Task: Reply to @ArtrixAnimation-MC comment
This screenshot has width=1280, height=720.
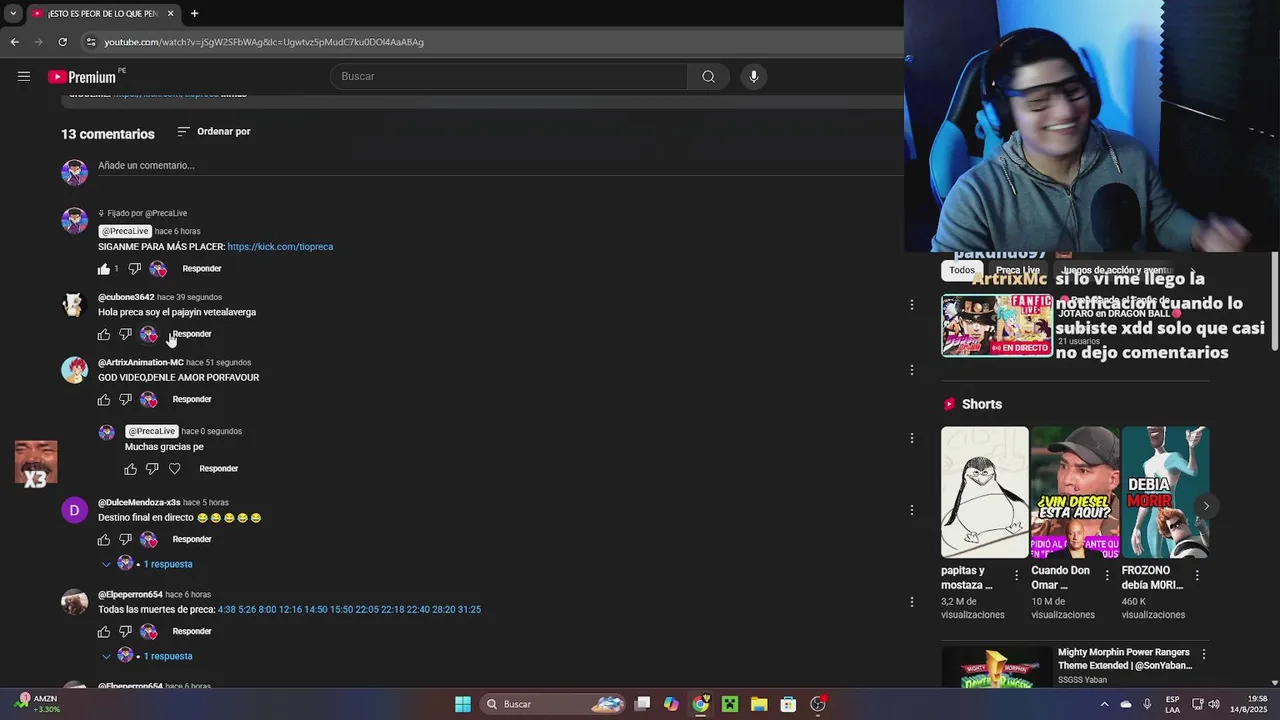Action: click(192, 400)
